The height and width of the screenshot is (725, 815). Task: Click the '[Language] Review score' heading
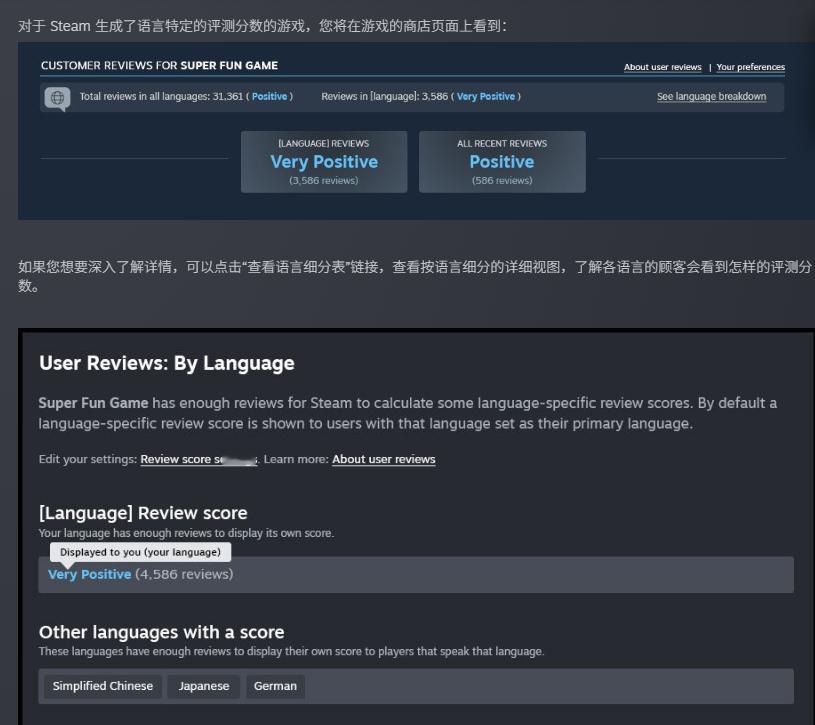coord(143,513)
